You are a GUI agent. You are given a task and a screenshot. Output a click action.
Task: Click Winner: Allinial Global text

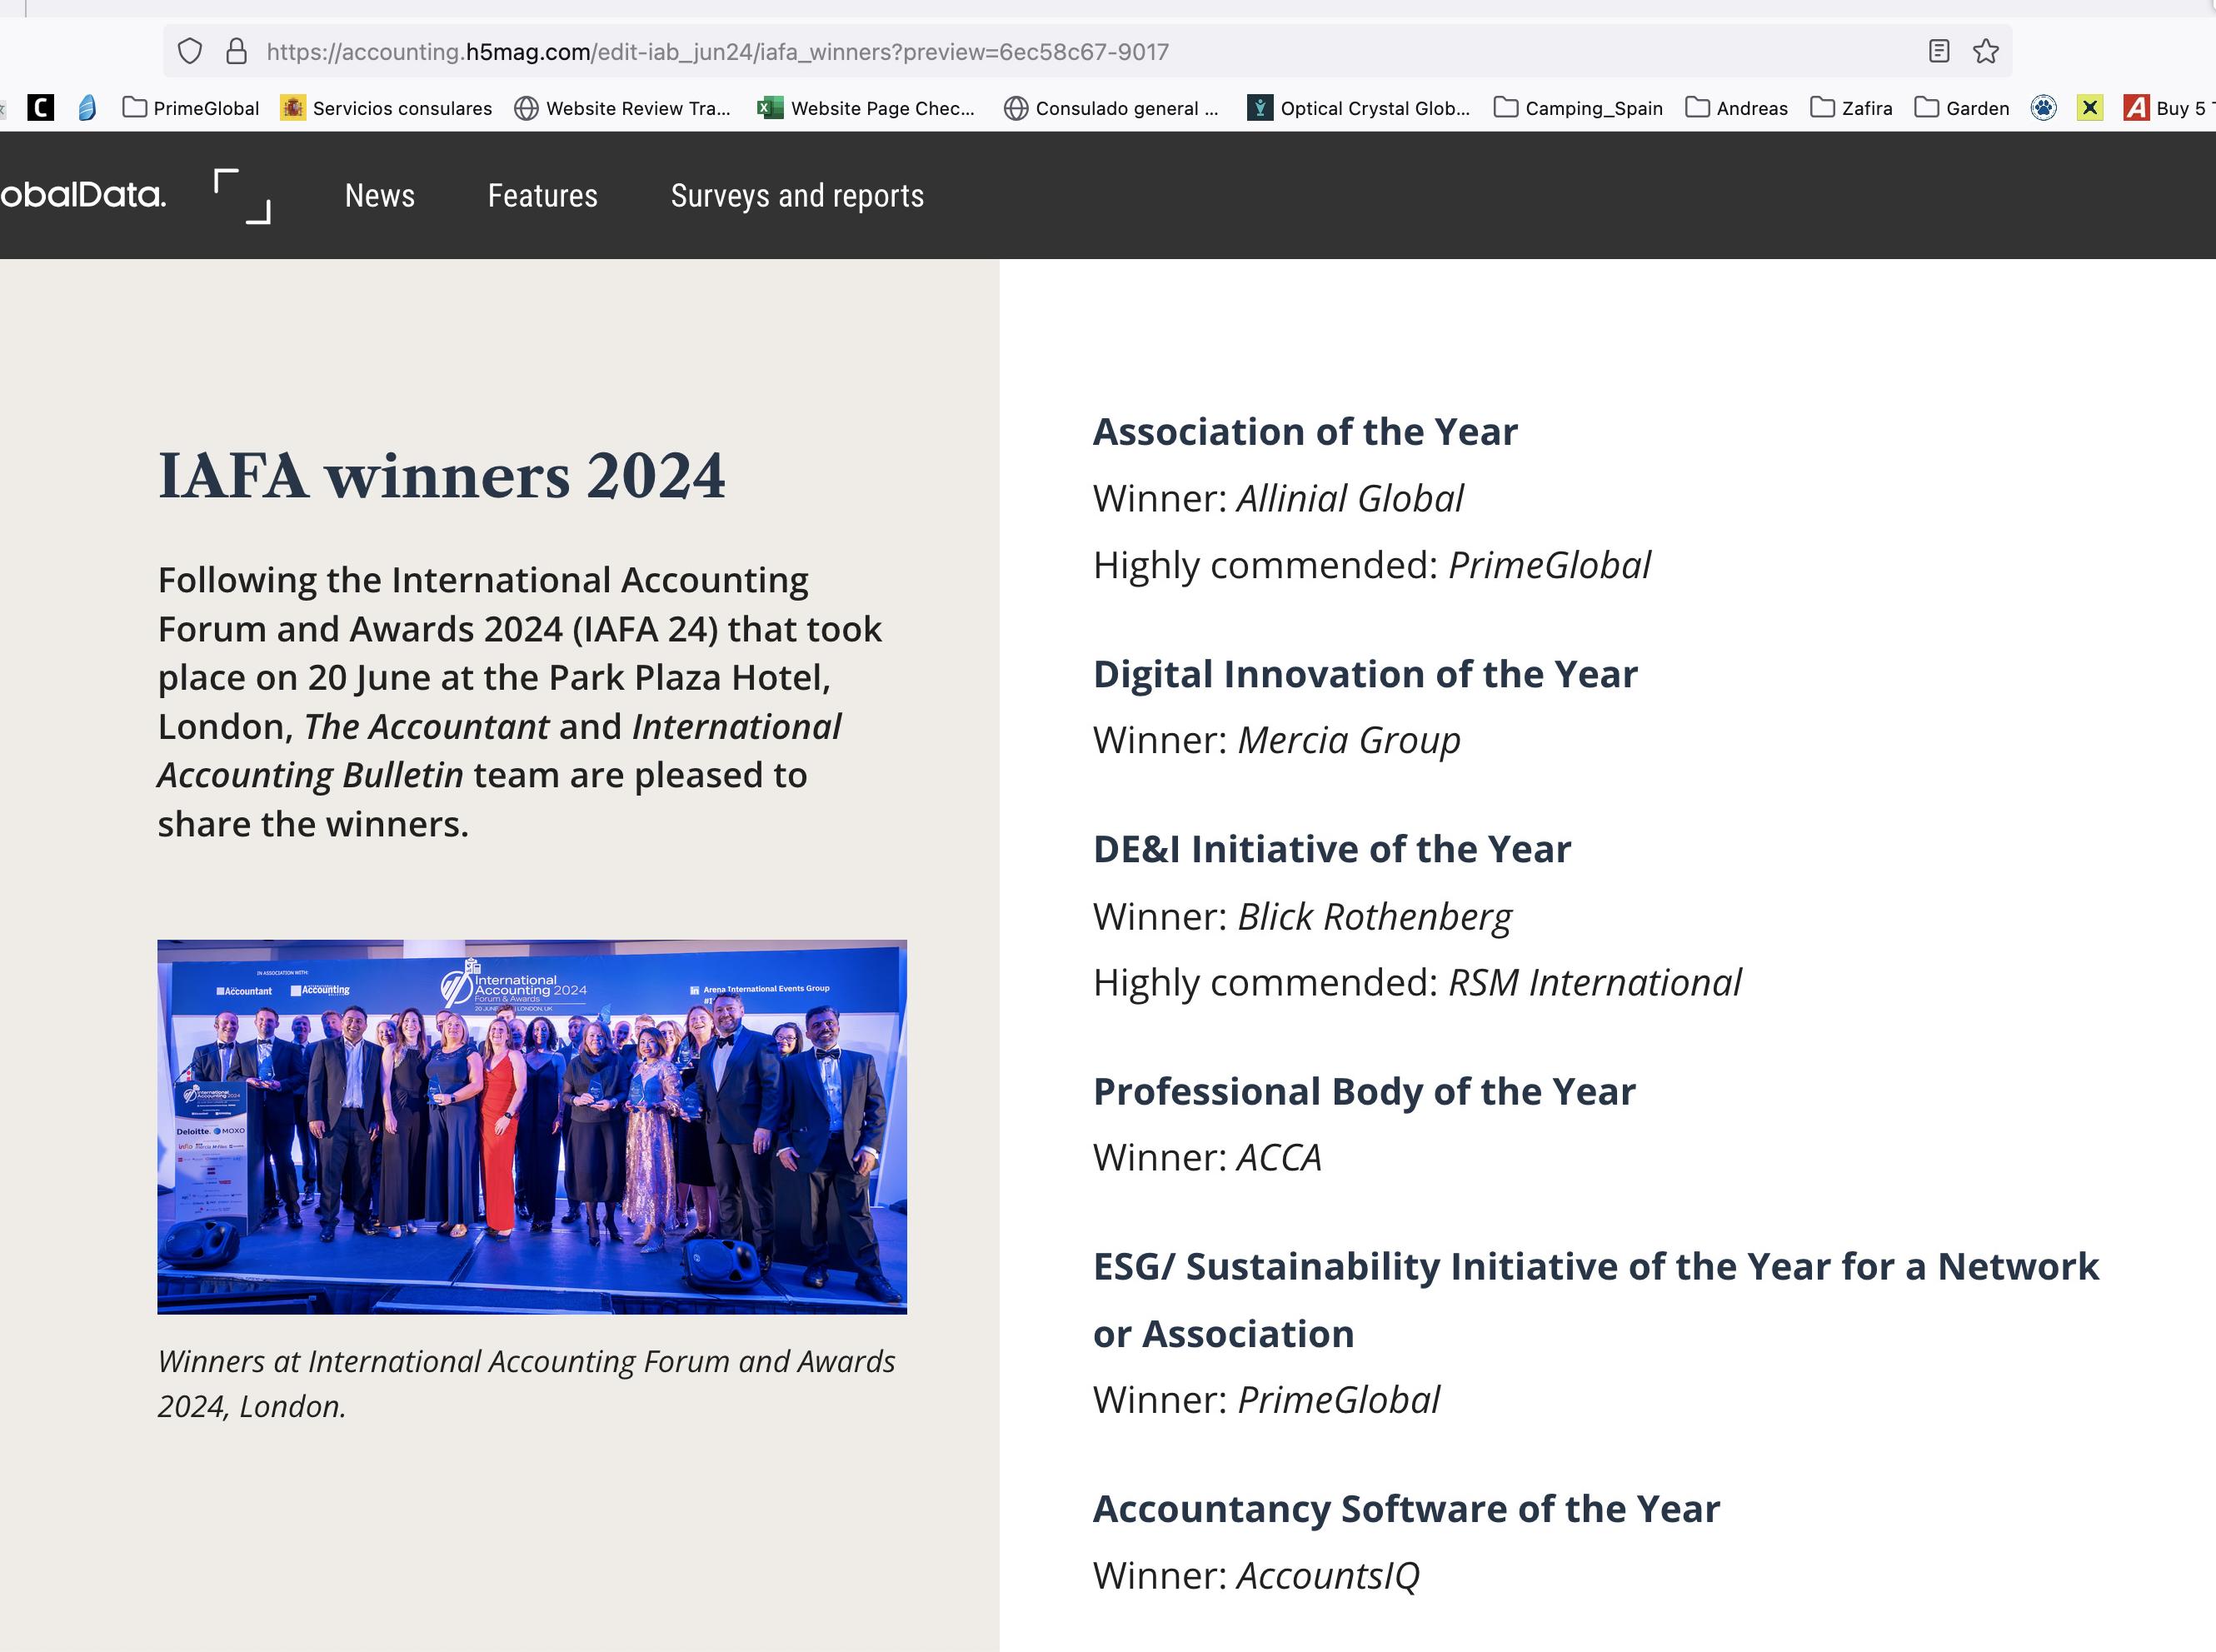(1279, 498)
